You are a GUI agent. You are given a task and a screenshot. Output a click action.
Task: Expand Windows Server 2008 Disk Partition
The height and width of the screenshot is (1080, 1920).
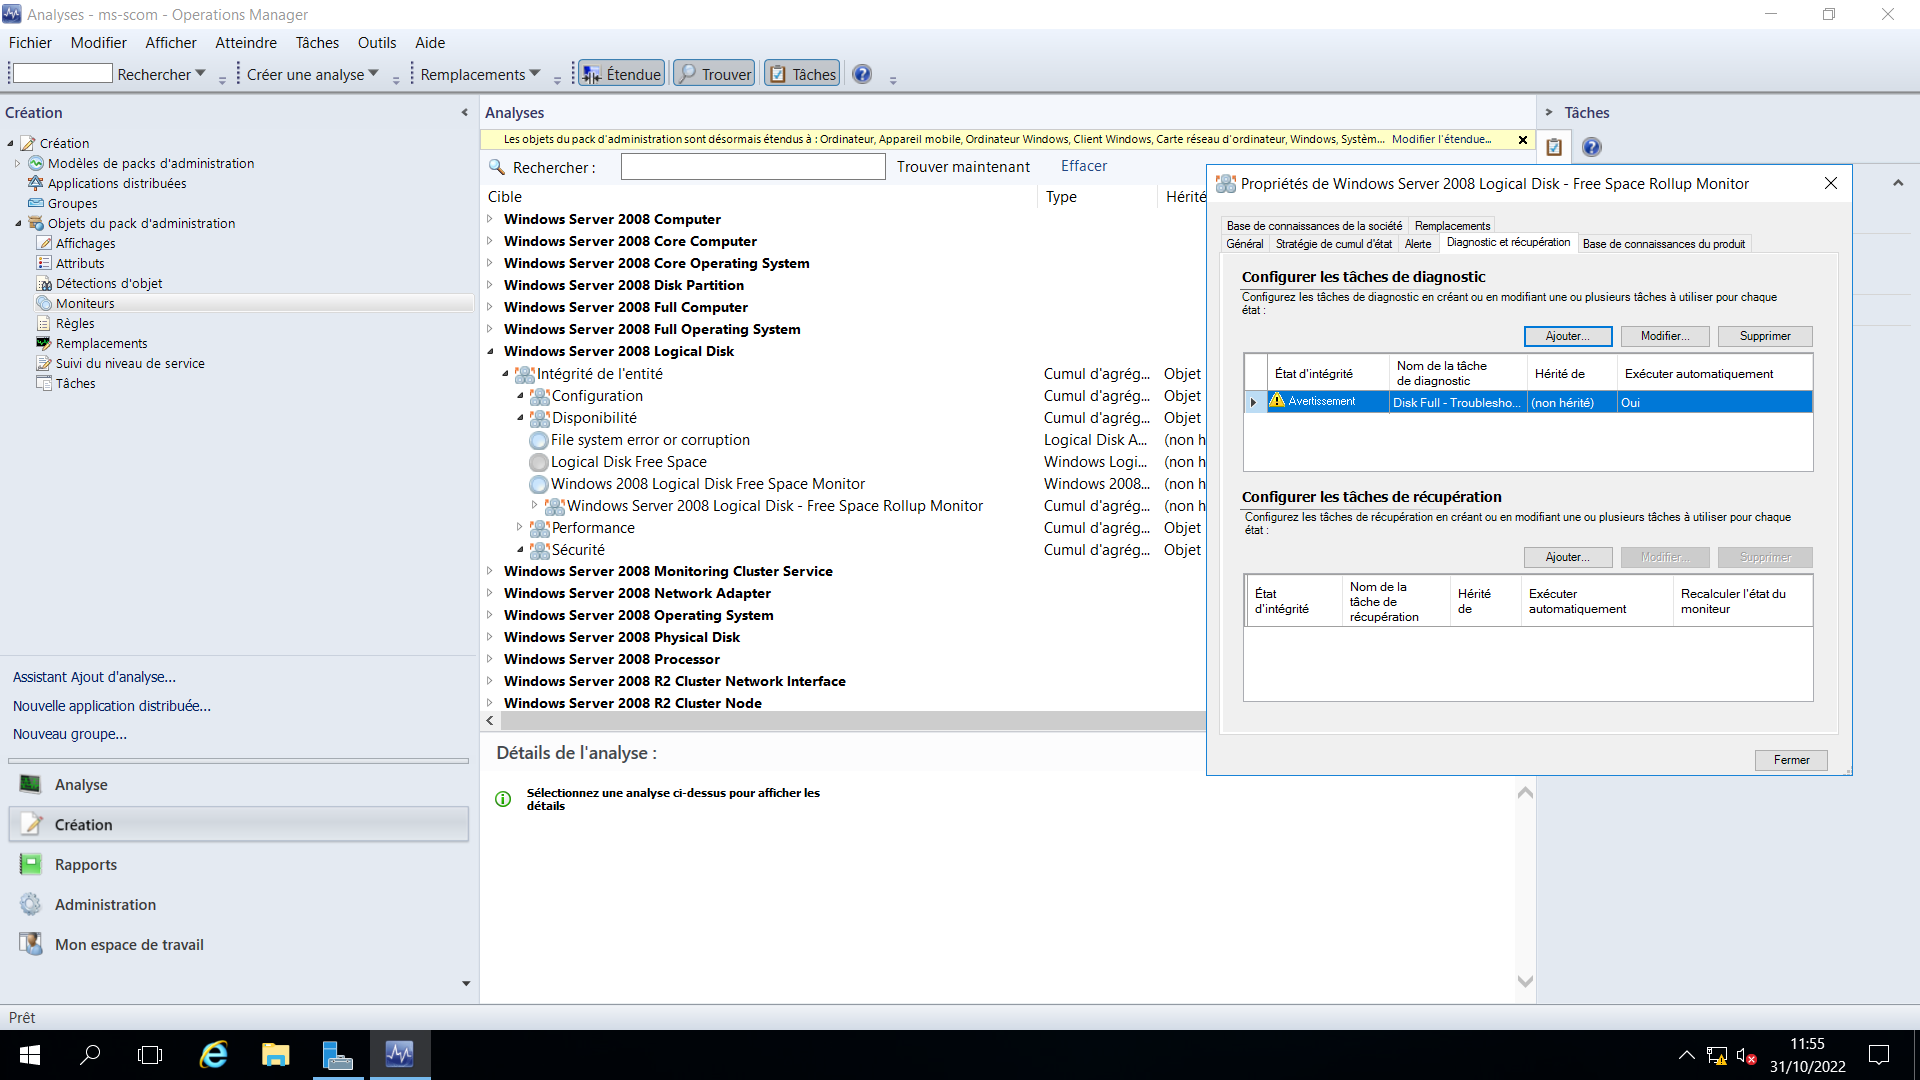(490, 285)
